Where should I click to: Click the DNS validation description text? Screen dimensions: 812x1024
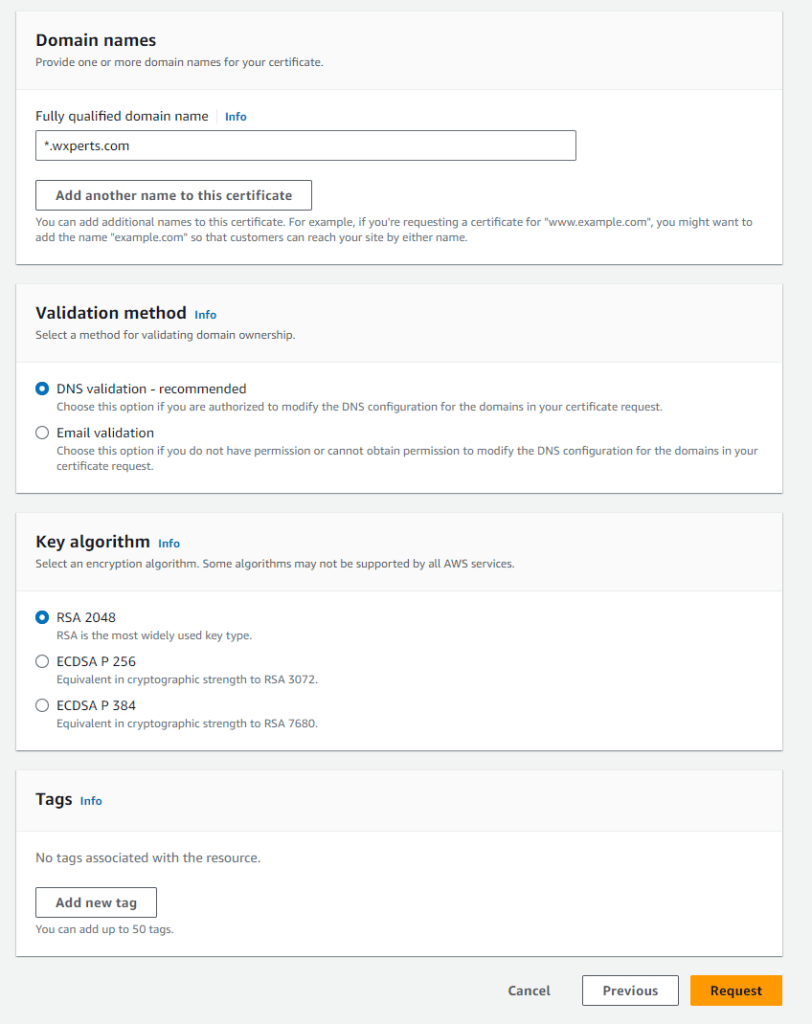tap(359, 407)
